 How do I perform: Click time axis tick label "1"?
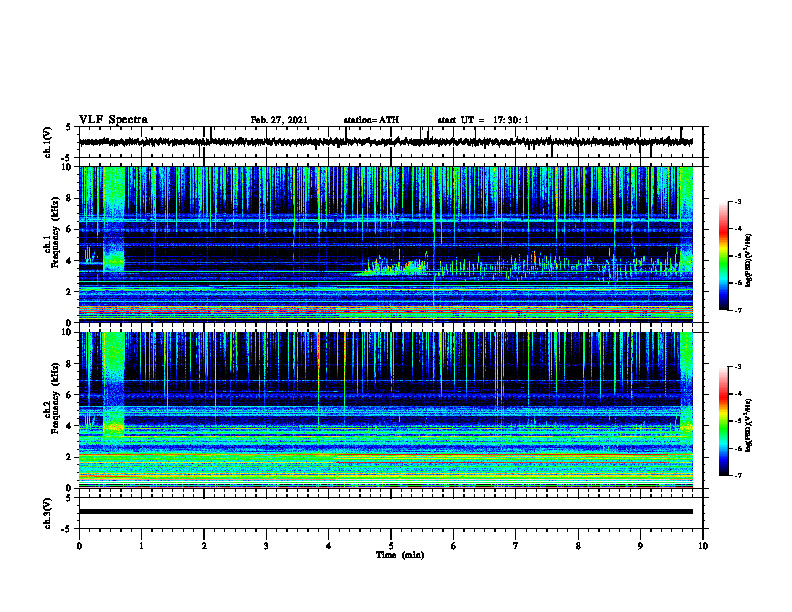point(141,546)
